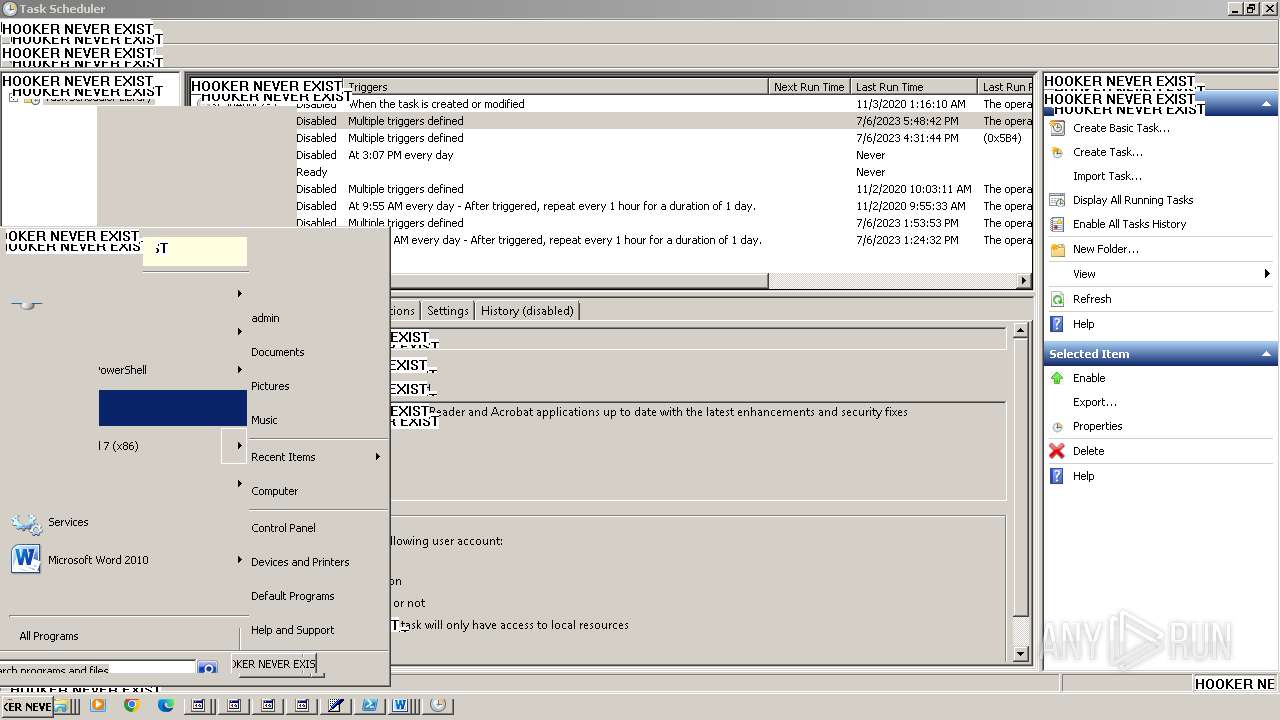Collapse the Selected Item section

pyautogui.click(x=1266, y=354)
